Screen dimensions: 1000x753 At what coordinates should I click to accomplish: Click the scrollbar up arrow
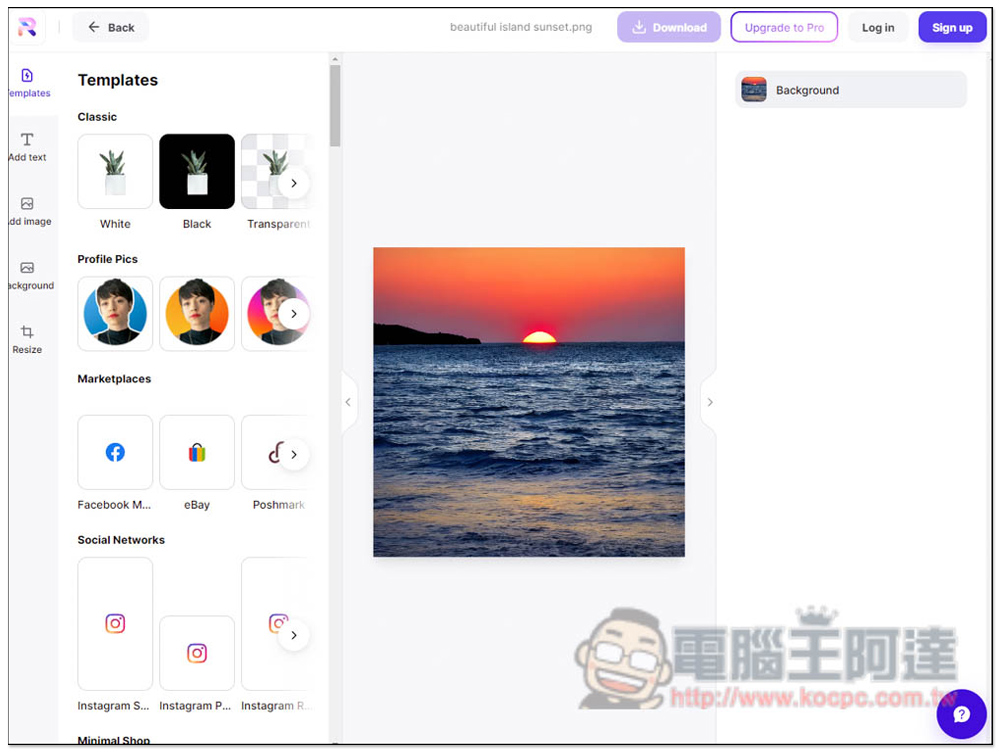(335, 59)
